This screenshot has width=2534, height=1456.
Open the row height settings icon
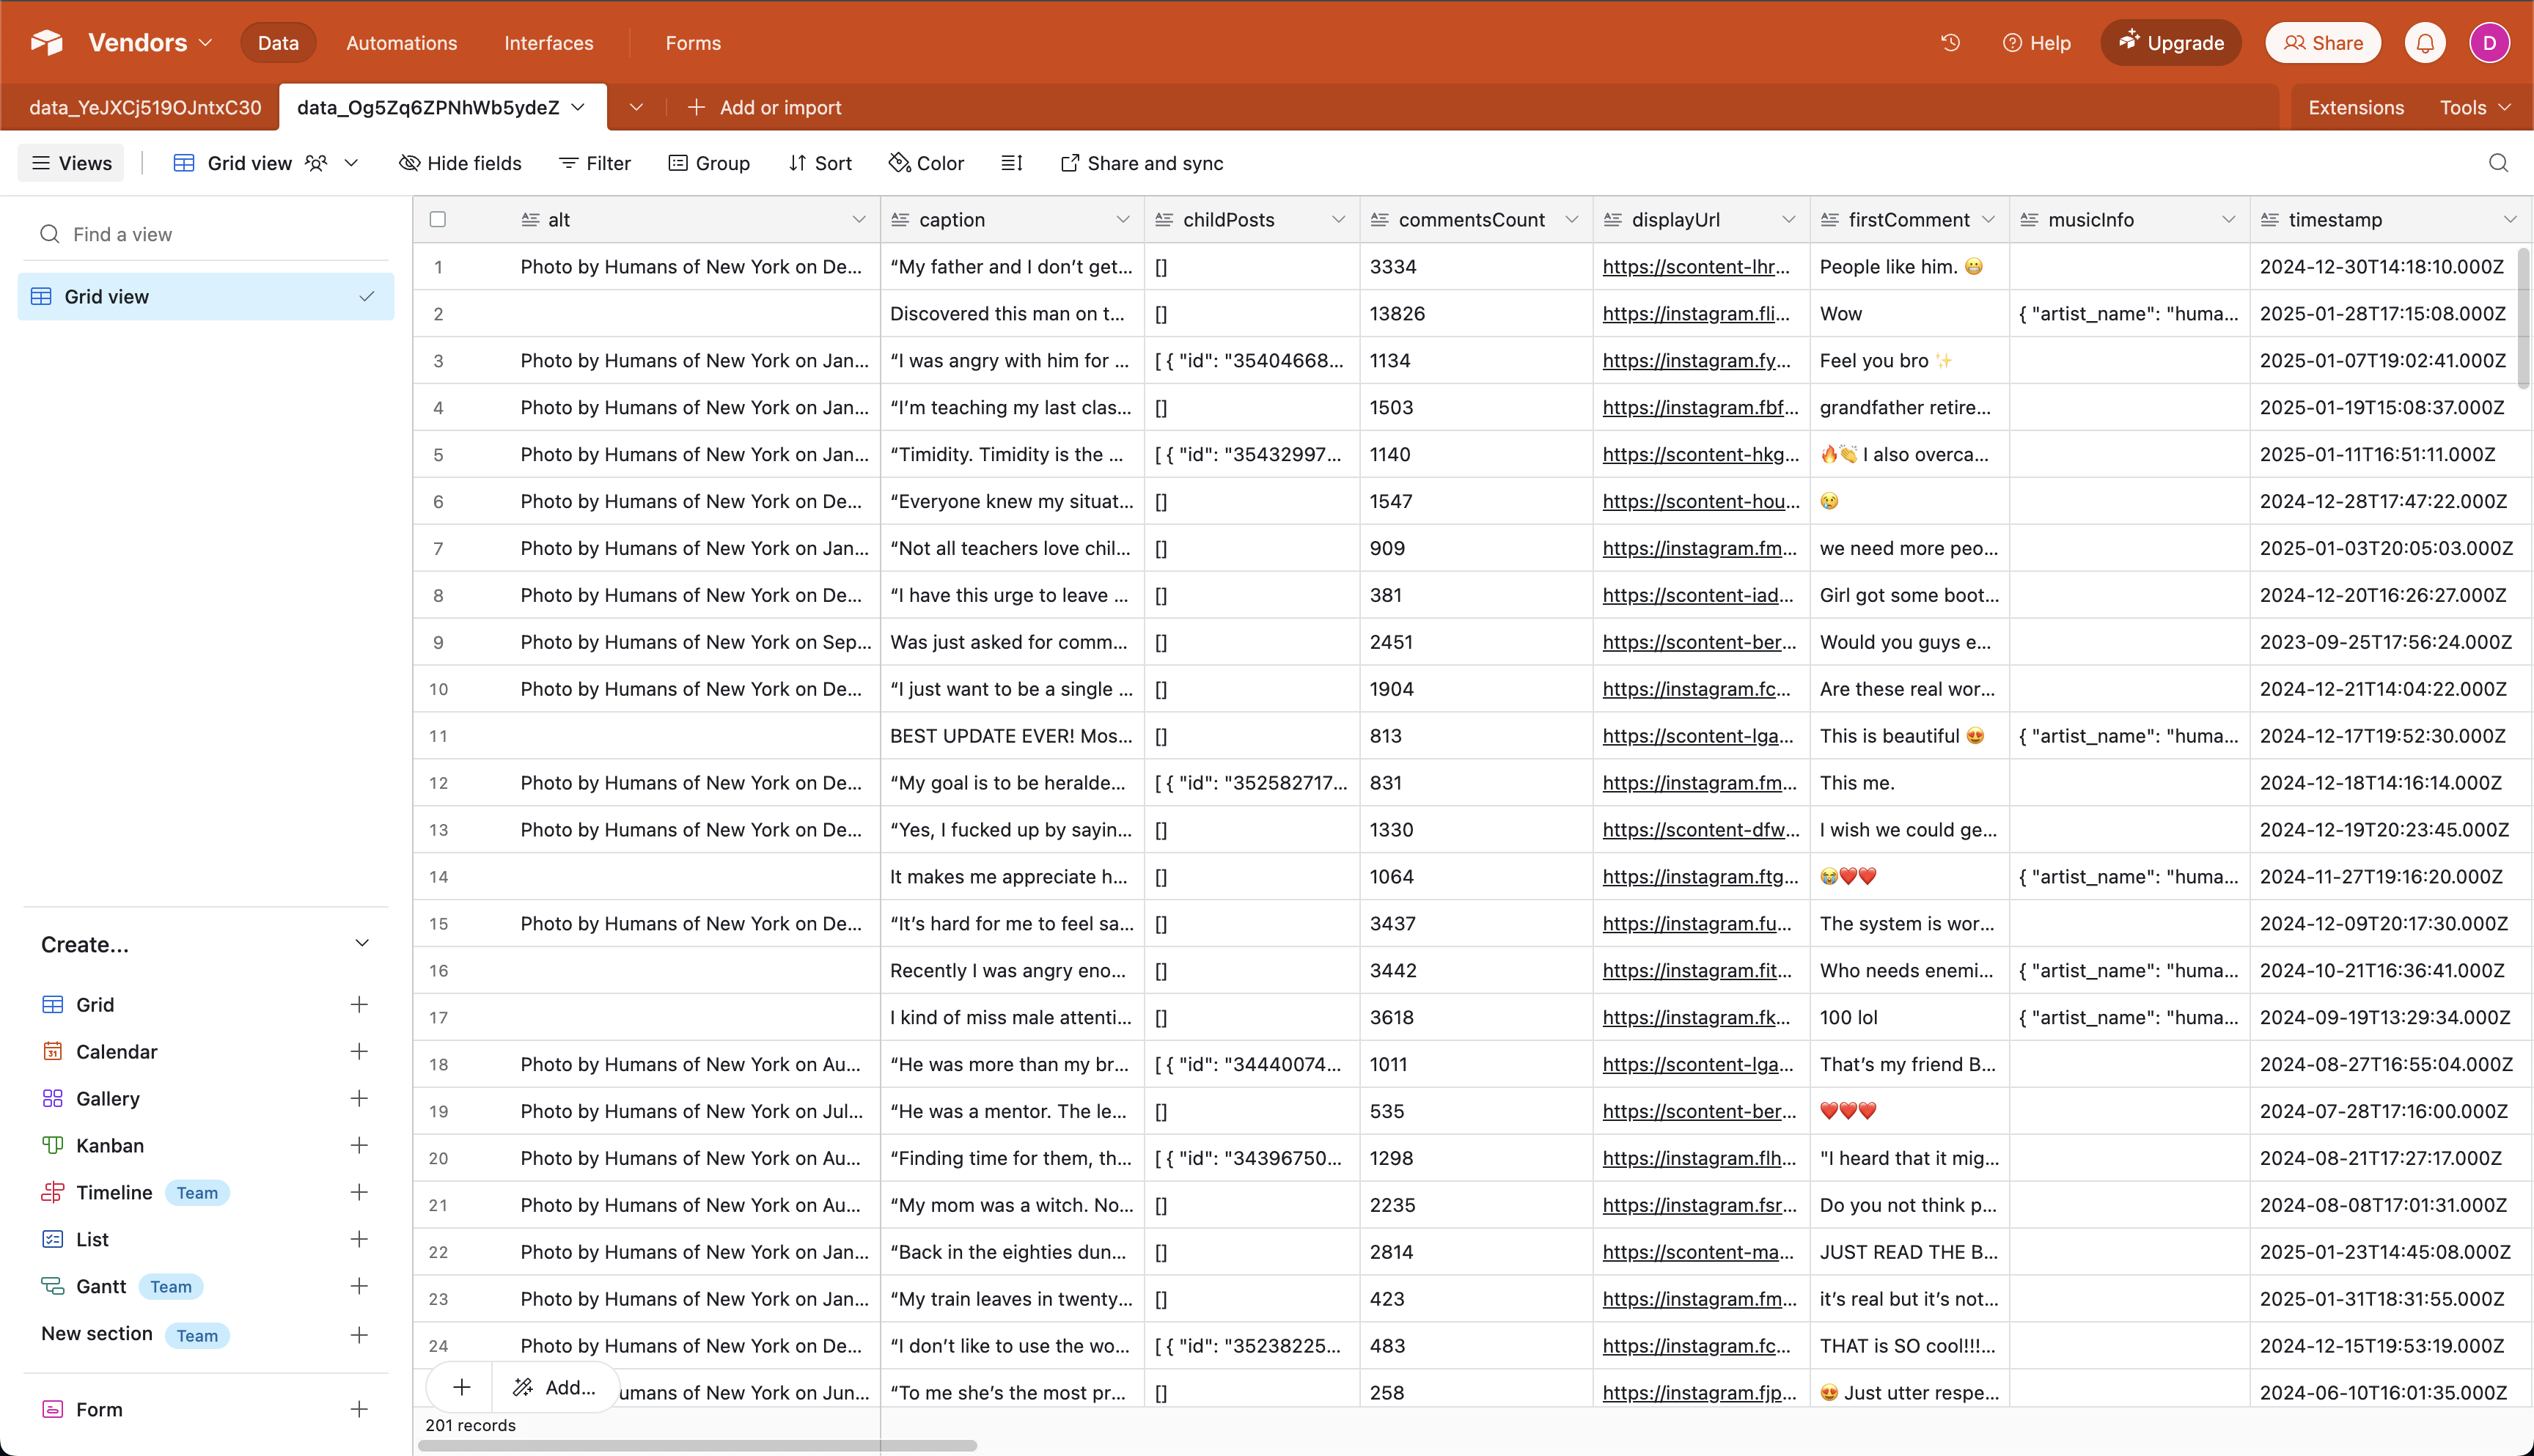(1012, 162)
